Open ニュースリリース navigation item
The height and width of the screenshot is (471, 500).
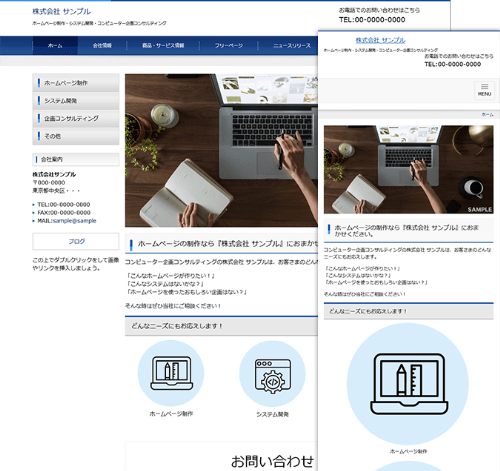click(292, 45)
